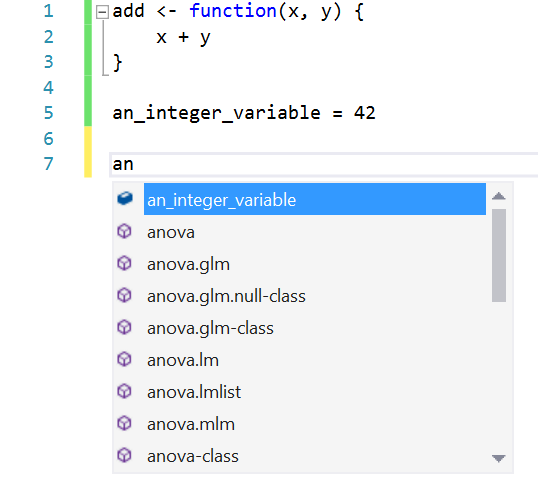Click the purple cube icon beside anova
The width and height of the screenshot is (538, 493).
(124, 231)
